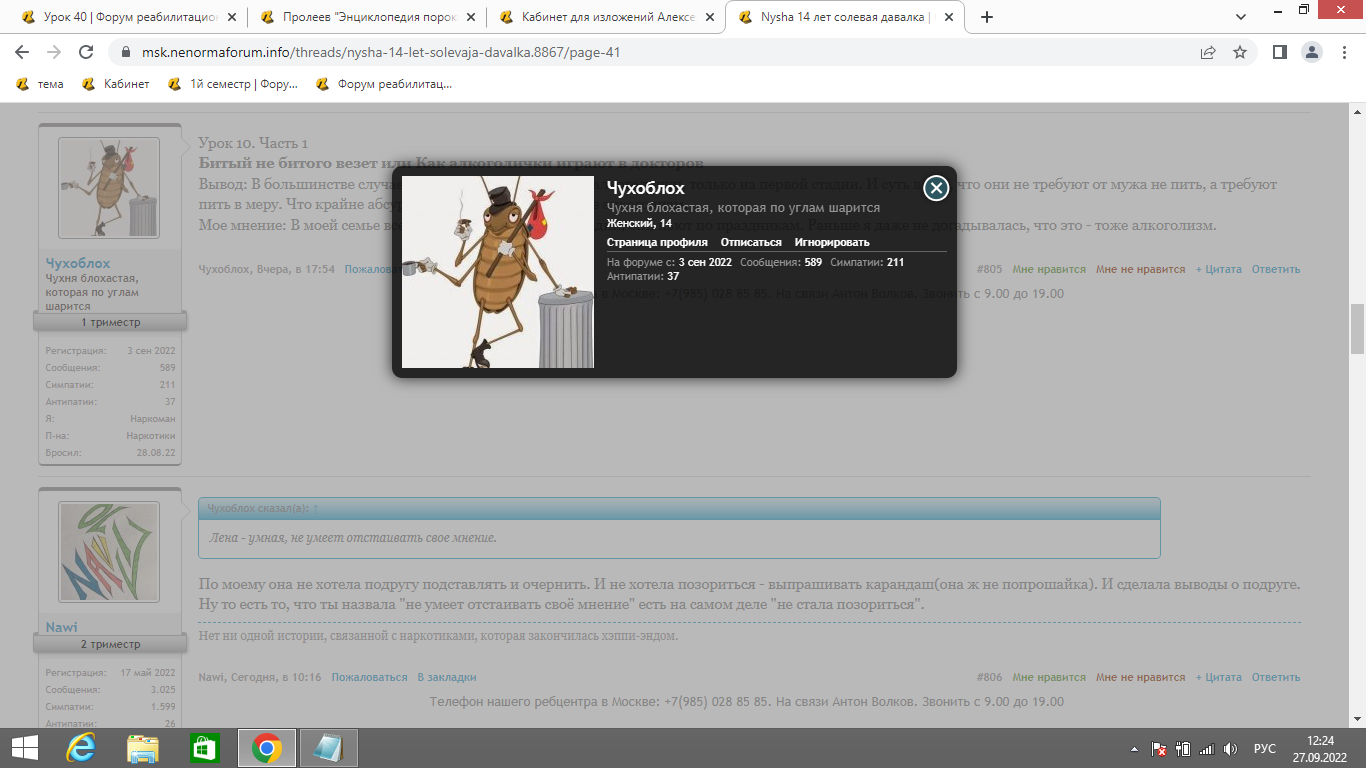Click Отписаться in the profile popup
Viewport: 1366px width, 768px height.
coord(751,242)
